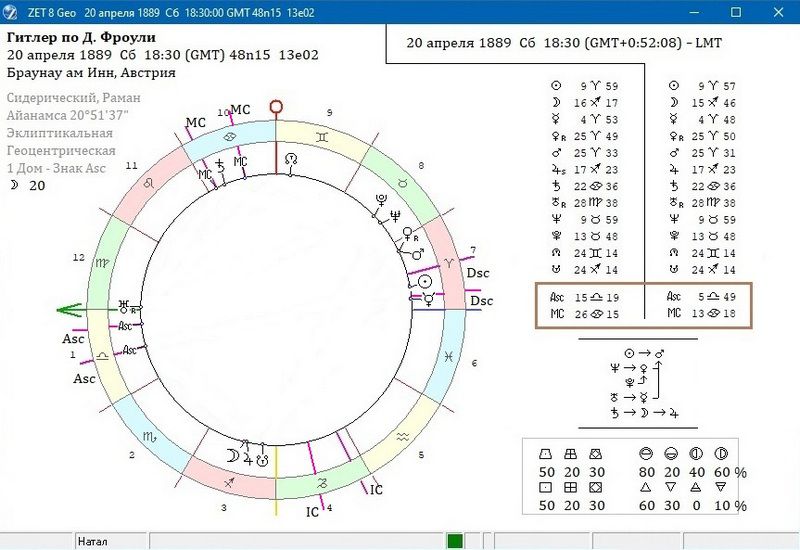This screenshot has width=800, height=550.
Task: Select the Scorpio sign glyph on the zodiac ring
Action: pos(149,437)
